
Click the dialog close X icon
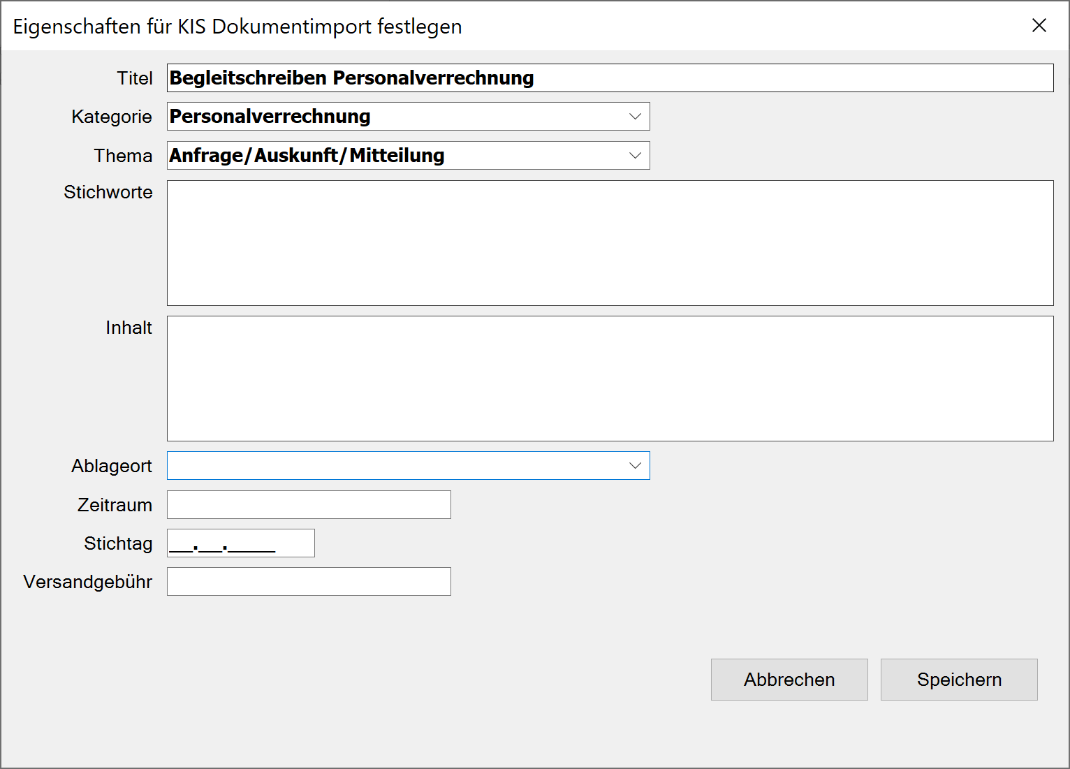click(x=1039, y=26)
